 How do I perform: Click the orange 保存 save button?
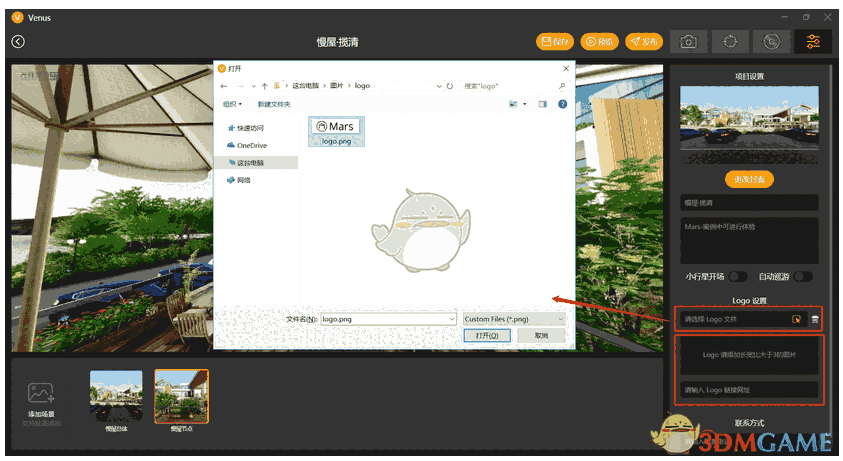pos(555,41)
